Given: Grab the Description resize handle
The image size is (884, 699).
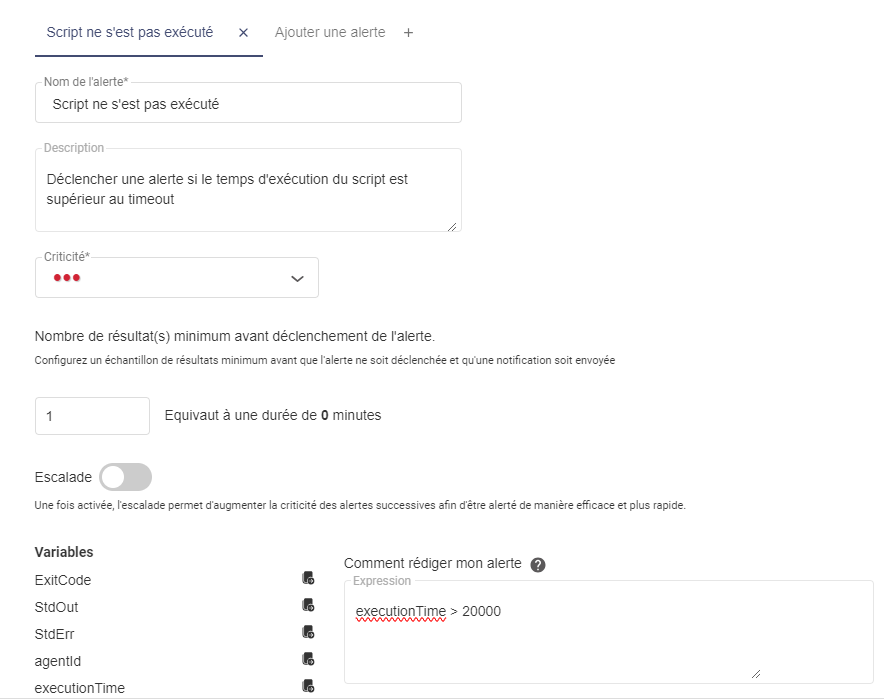Looking at the screenshot, I should (452, 227).
